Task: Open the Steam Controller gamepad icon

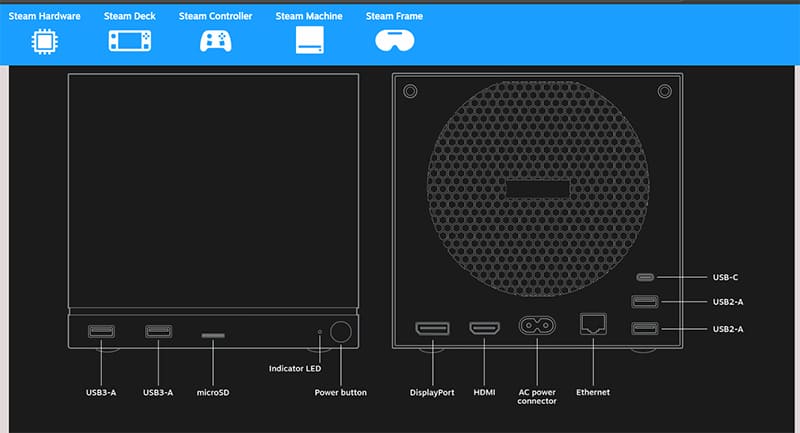Action: pos(215,41)
